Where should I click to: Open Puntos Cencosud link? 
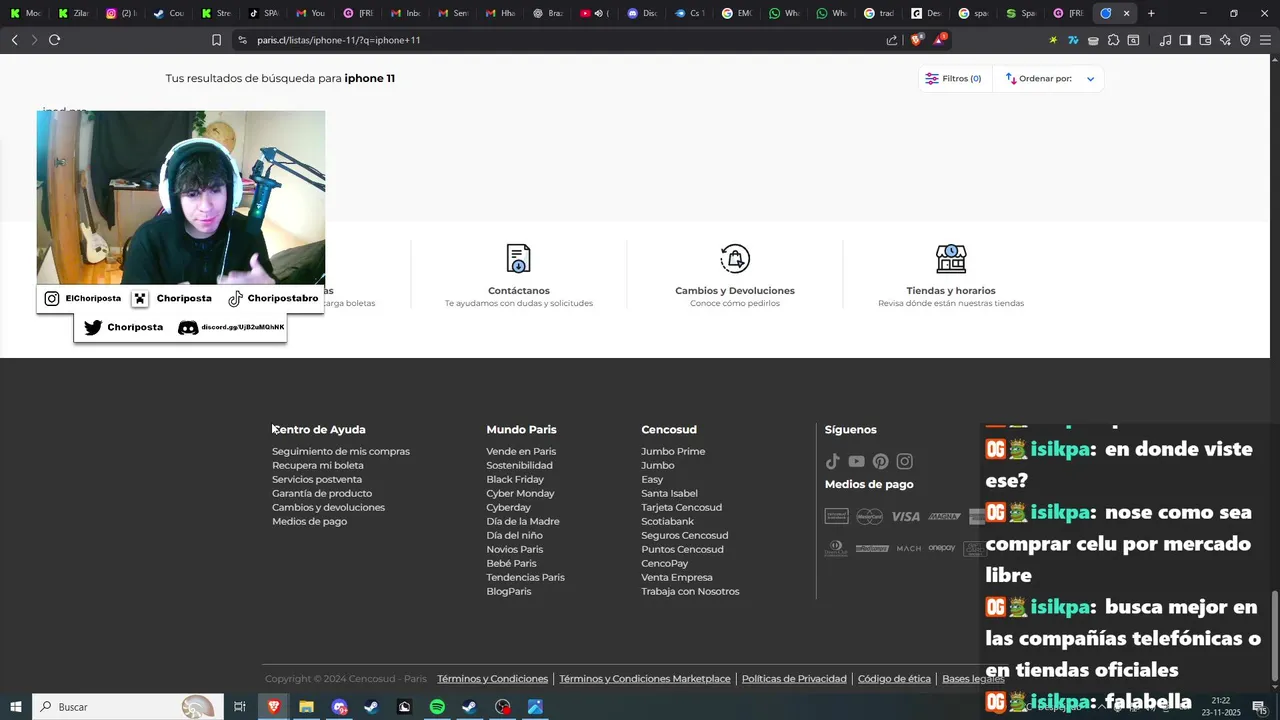(682, 549)
